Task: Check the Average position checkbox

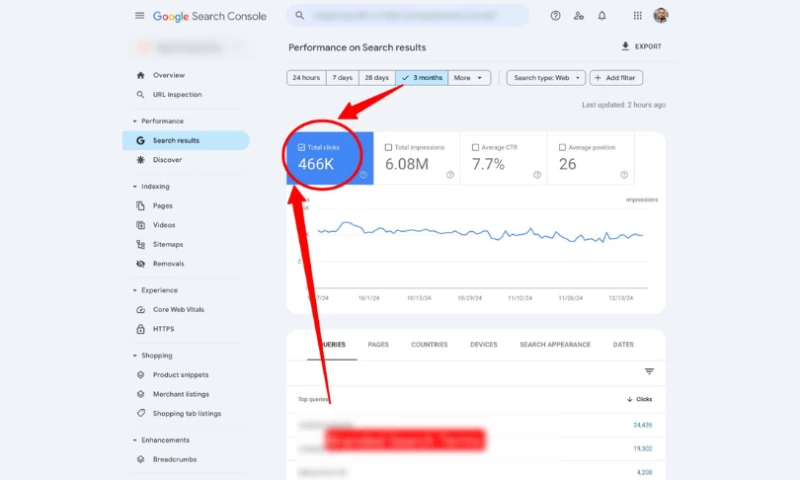Action: click(x=562, y=147)
